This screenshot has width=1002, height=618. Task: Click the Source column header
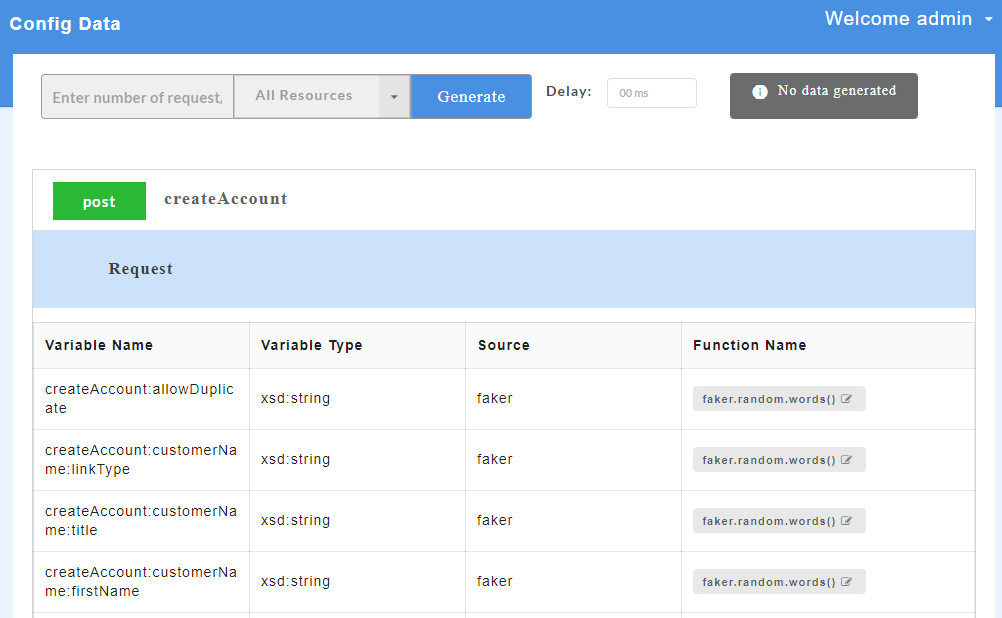pos(503,345)
